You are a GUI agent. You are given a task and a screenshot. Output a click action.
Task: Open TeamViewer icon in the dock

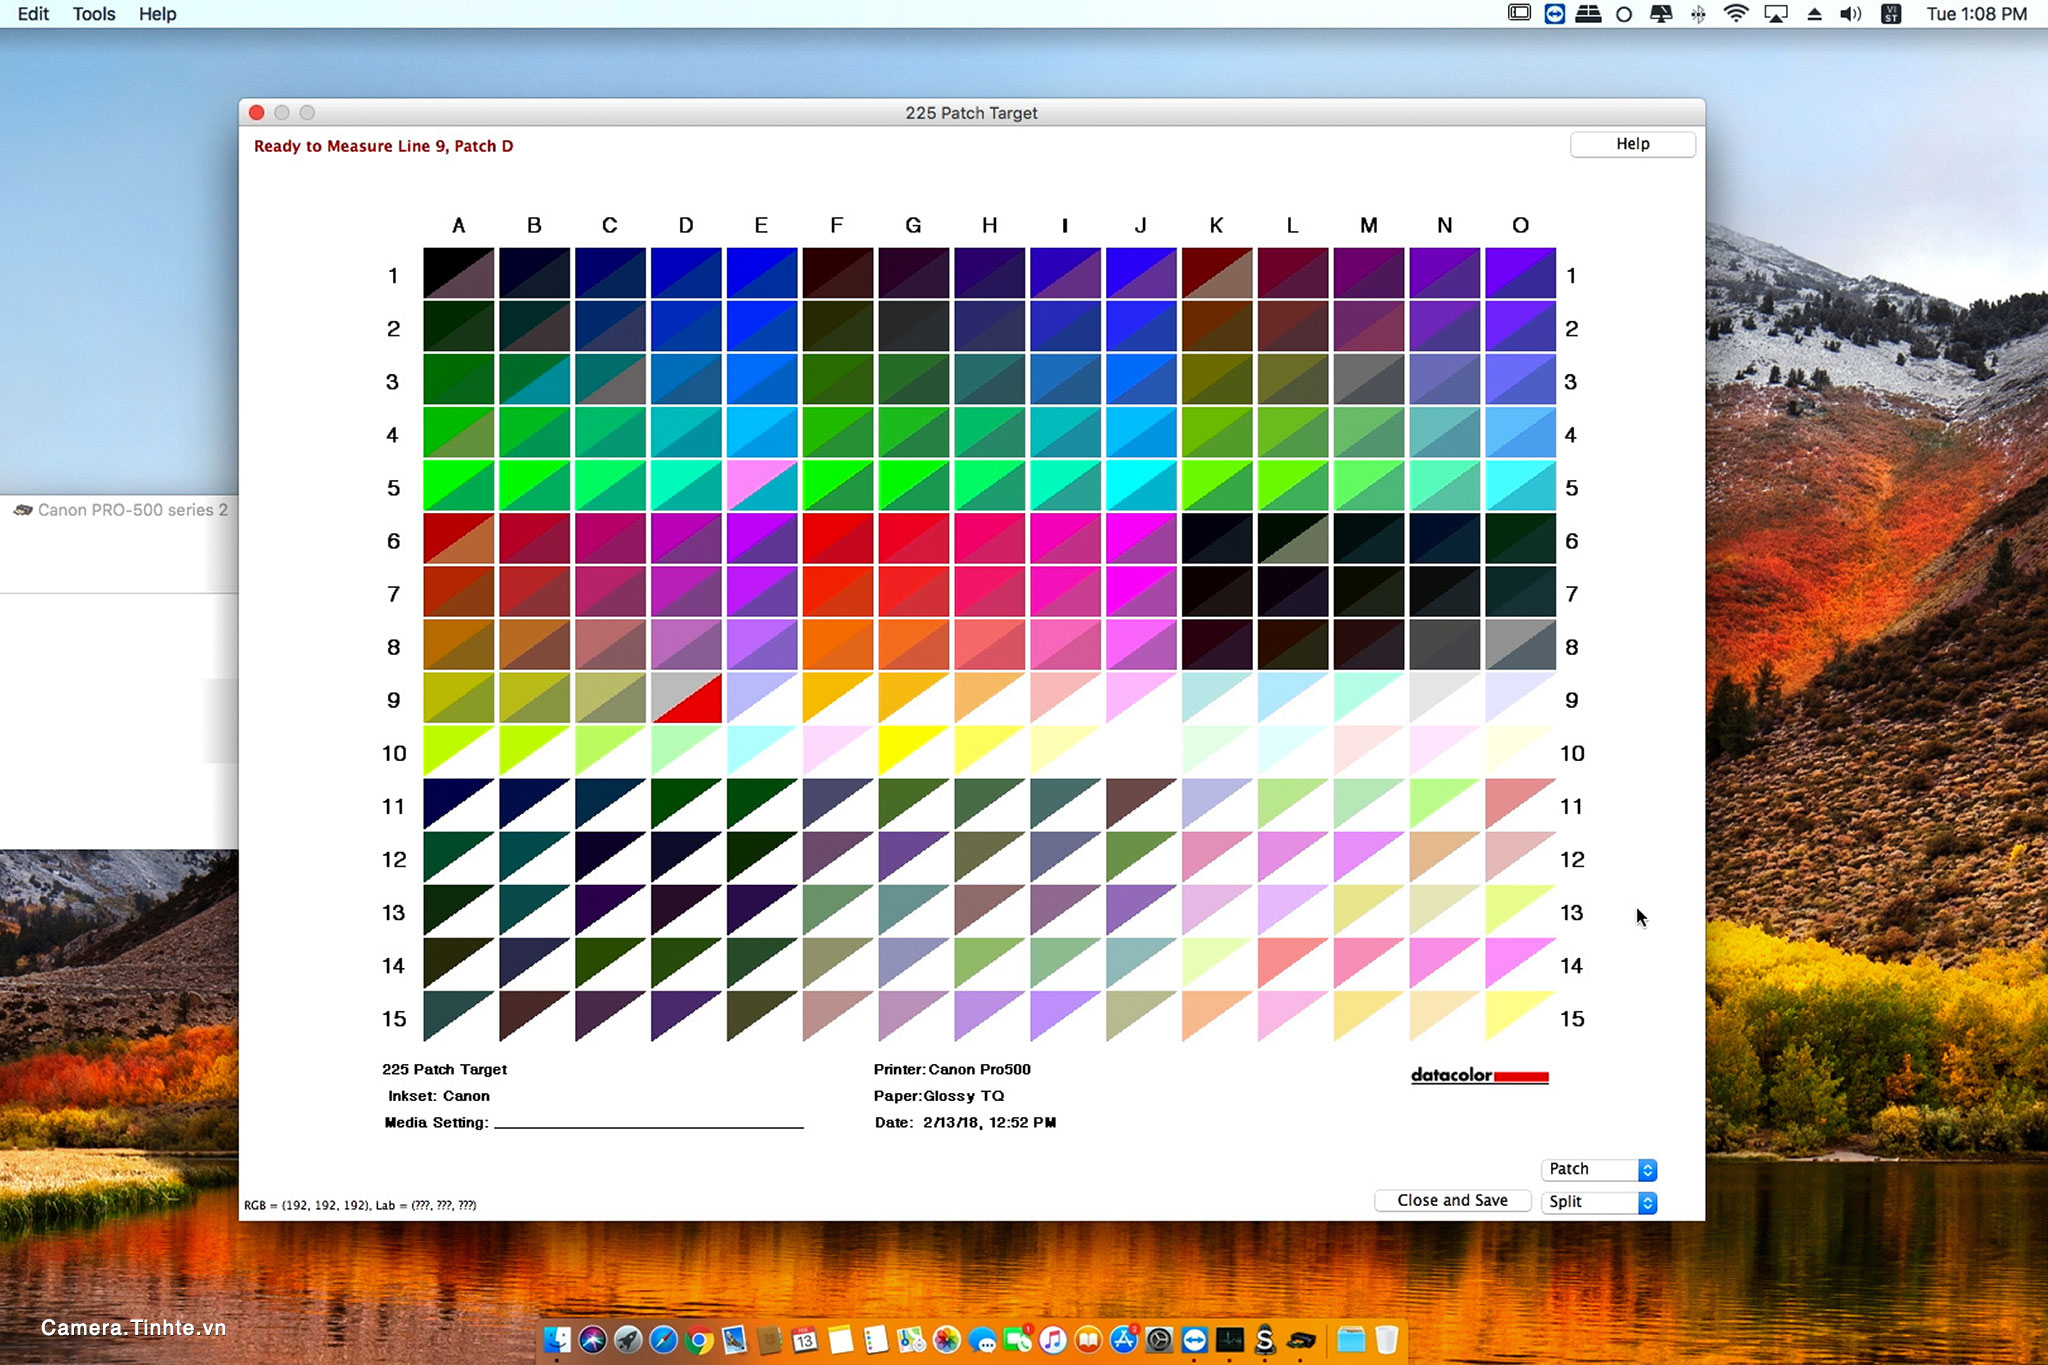1194,1339
